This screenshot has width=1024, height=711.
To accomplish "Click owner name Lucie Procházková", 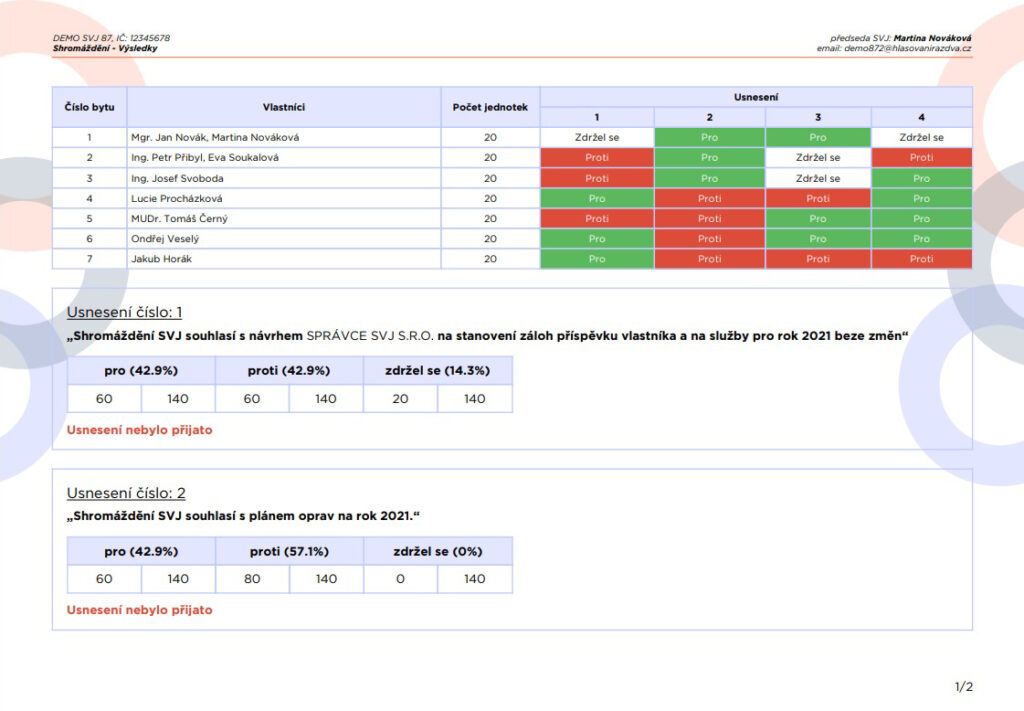I will 176,198.
